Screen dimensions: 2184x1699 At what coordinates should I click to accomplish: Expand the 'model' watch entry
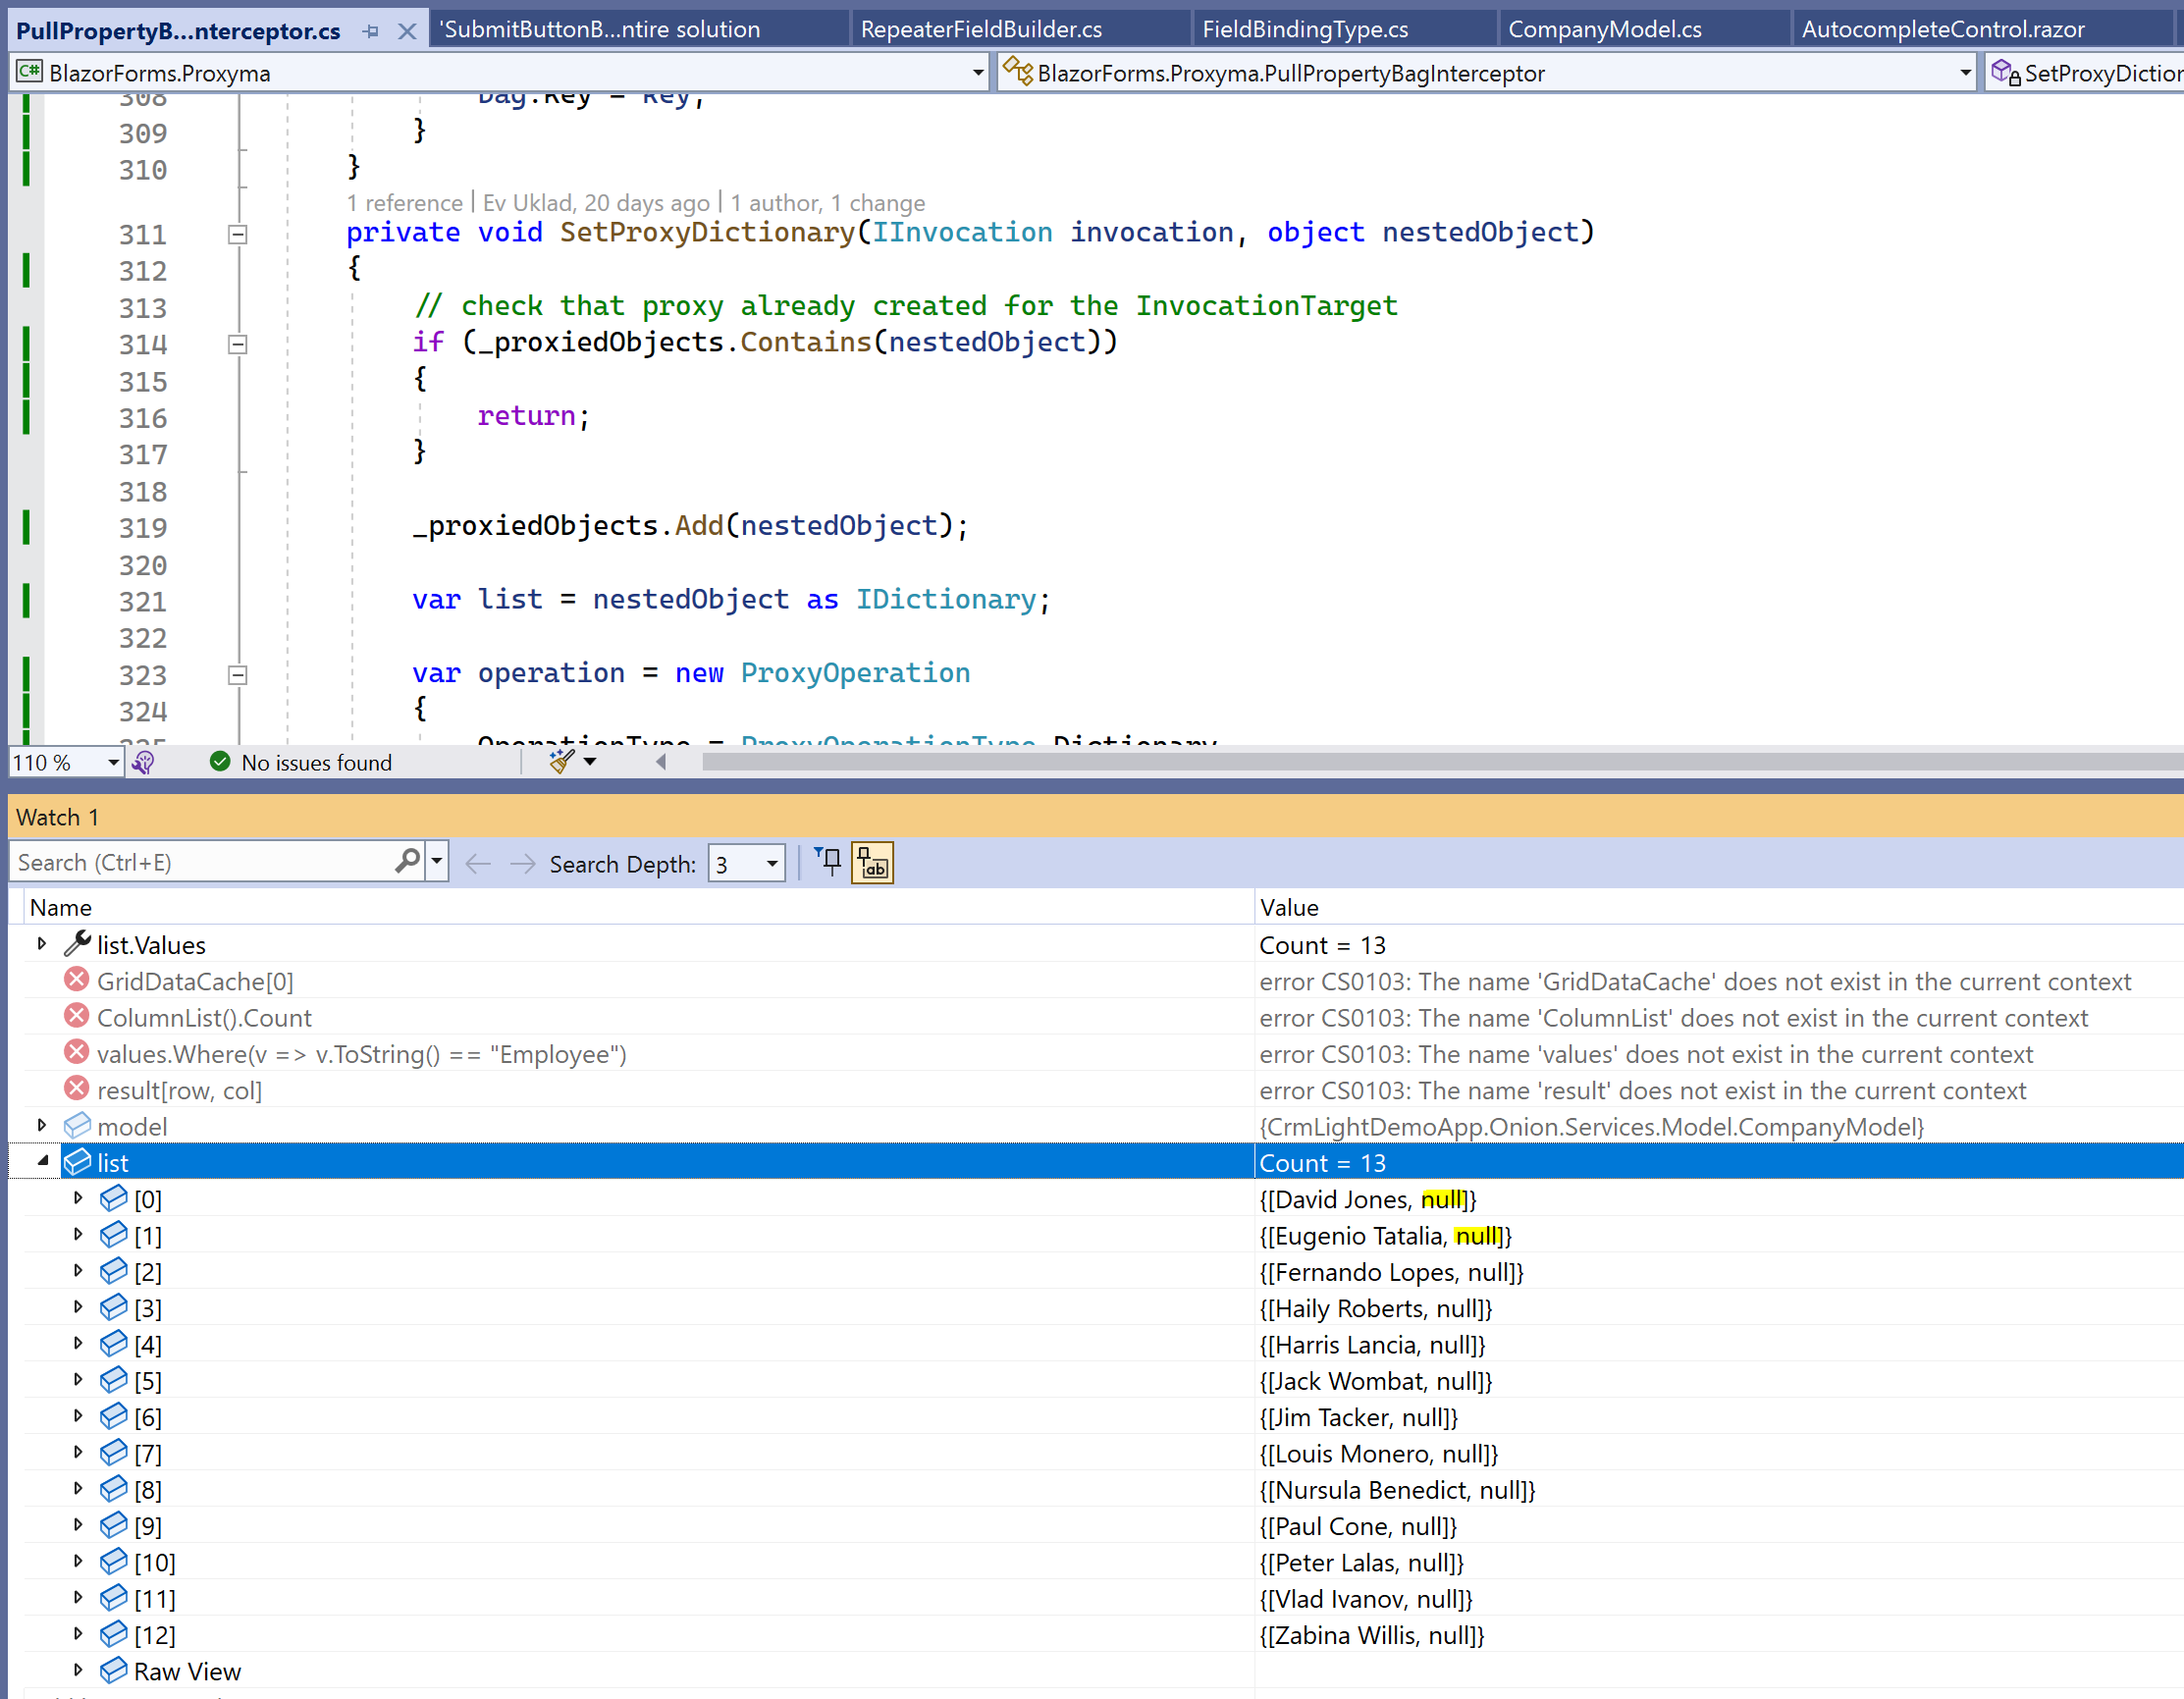pyautogui.click(x=41, y=1125)
